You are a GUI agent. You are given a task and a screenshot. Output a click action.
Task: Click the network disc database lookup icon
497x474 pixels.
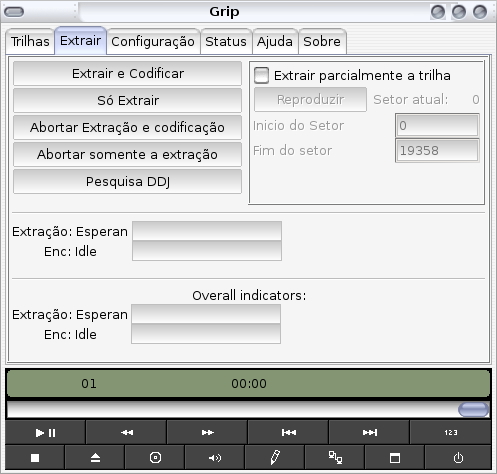point(335,457)
